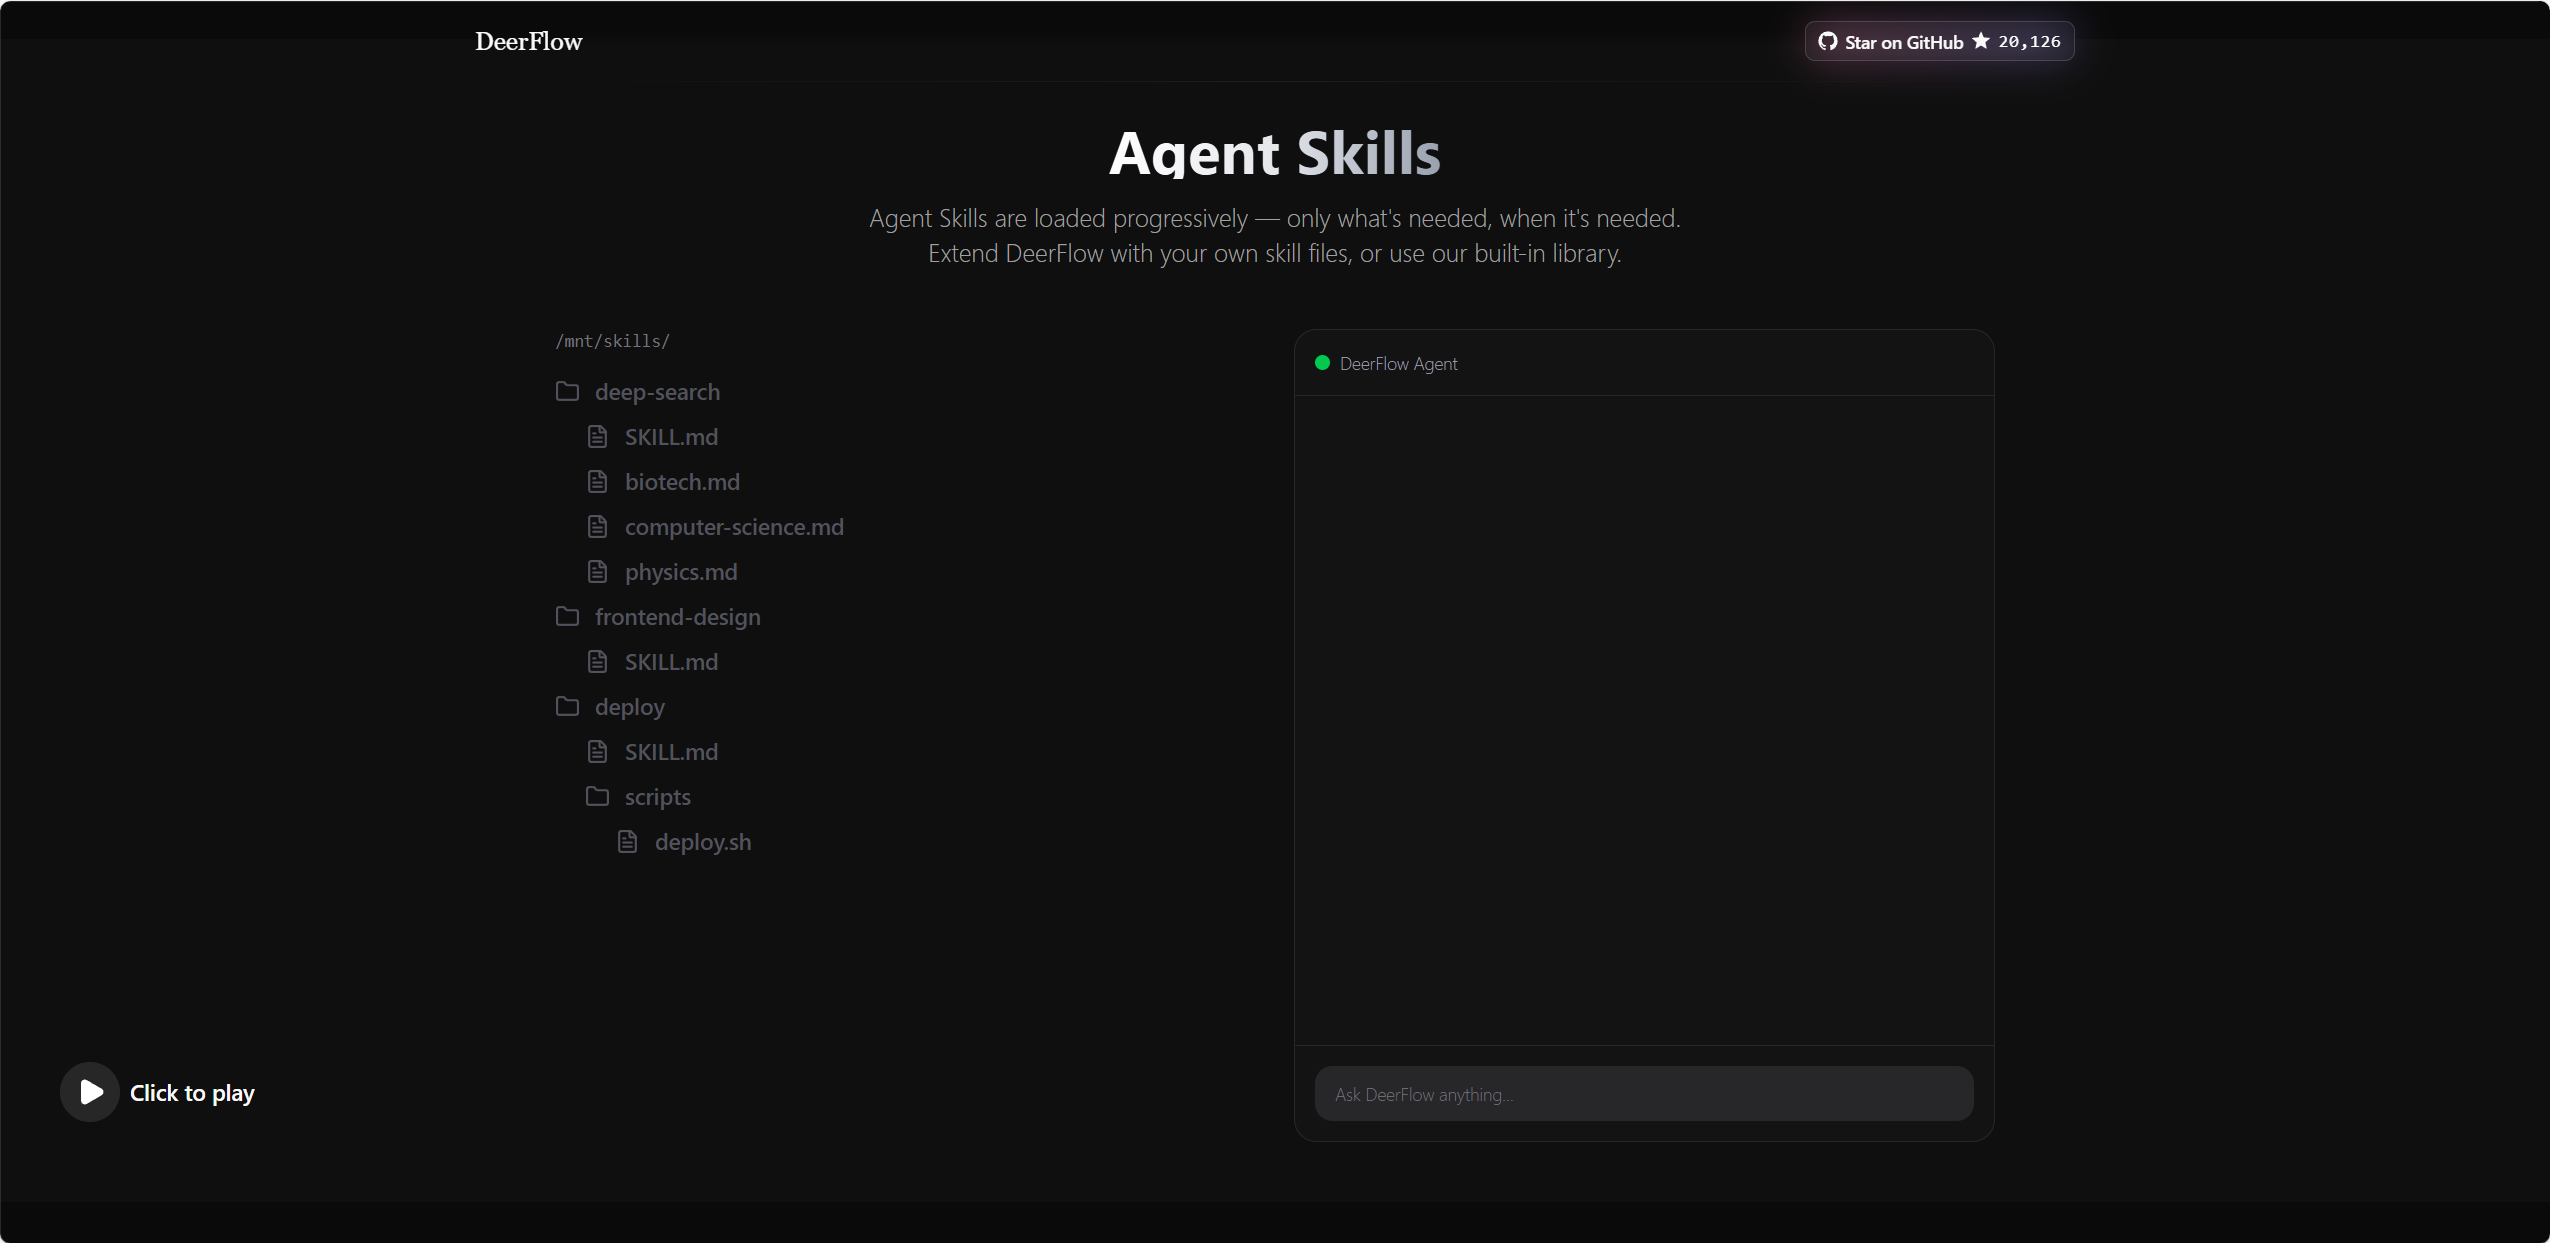Click the GitHub octocat icon

pyautogui.click(x=1827, y=42)
